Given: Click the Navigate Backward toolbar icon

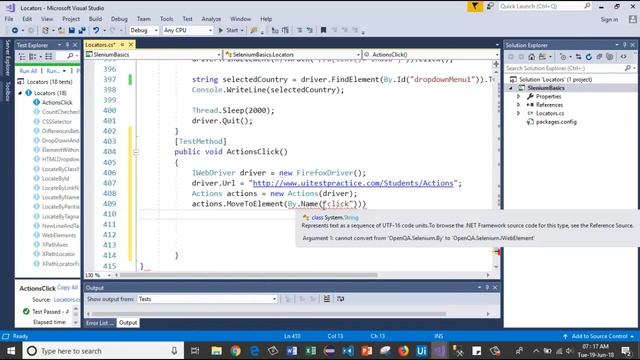Looking at the screenshot, I should point(15,30).
